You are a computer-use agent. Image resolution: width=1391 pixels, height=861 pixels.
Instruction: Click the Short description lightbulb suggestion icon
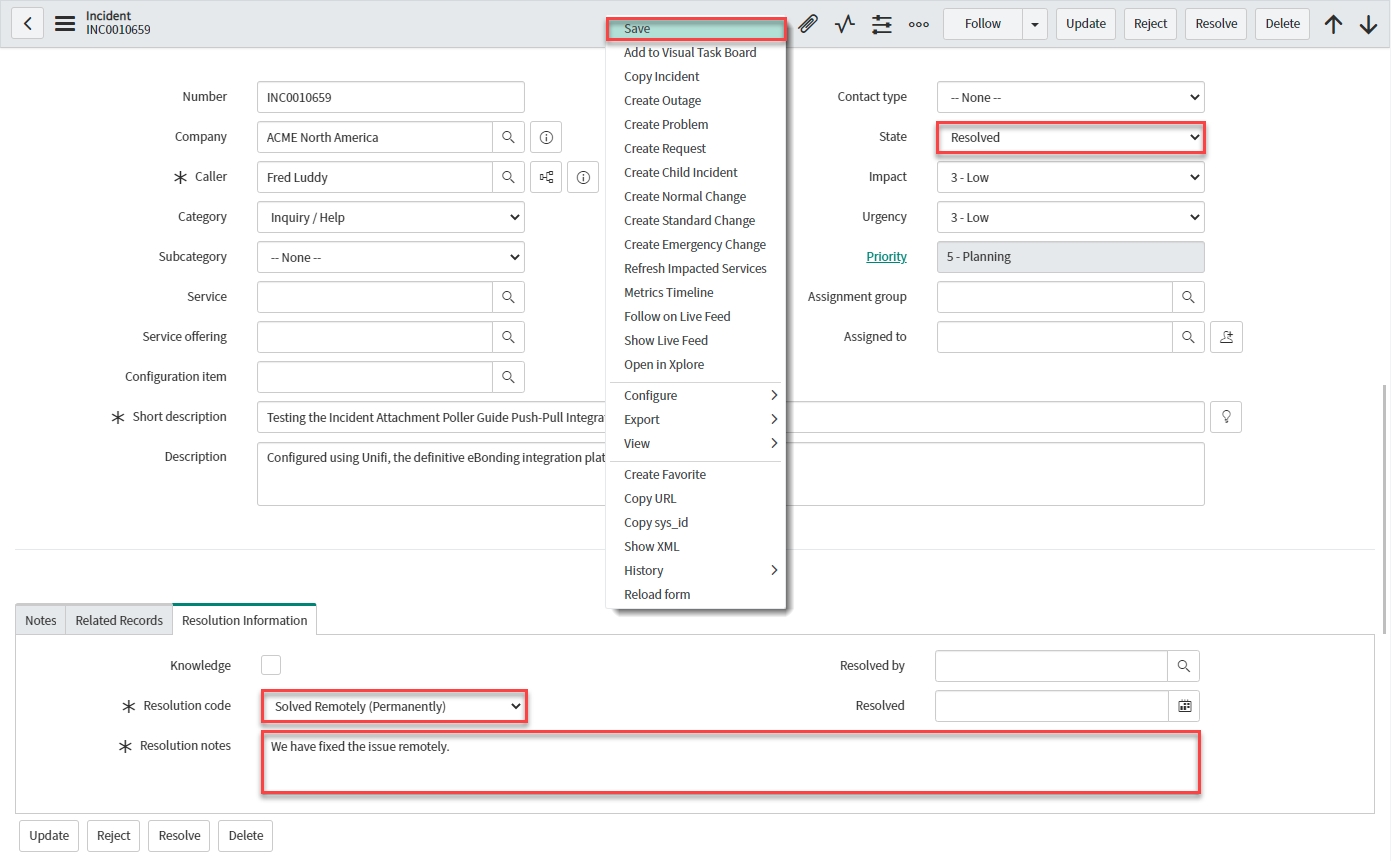(1225, 417)
